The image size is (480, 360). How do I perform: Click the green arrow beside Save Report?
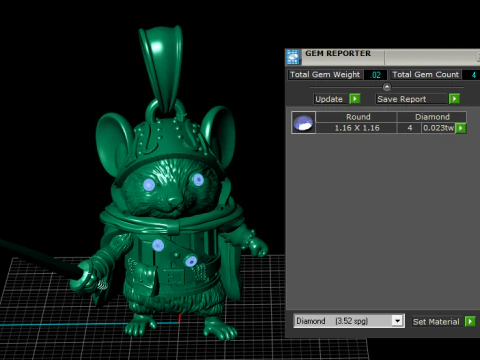tap(454, 99)
